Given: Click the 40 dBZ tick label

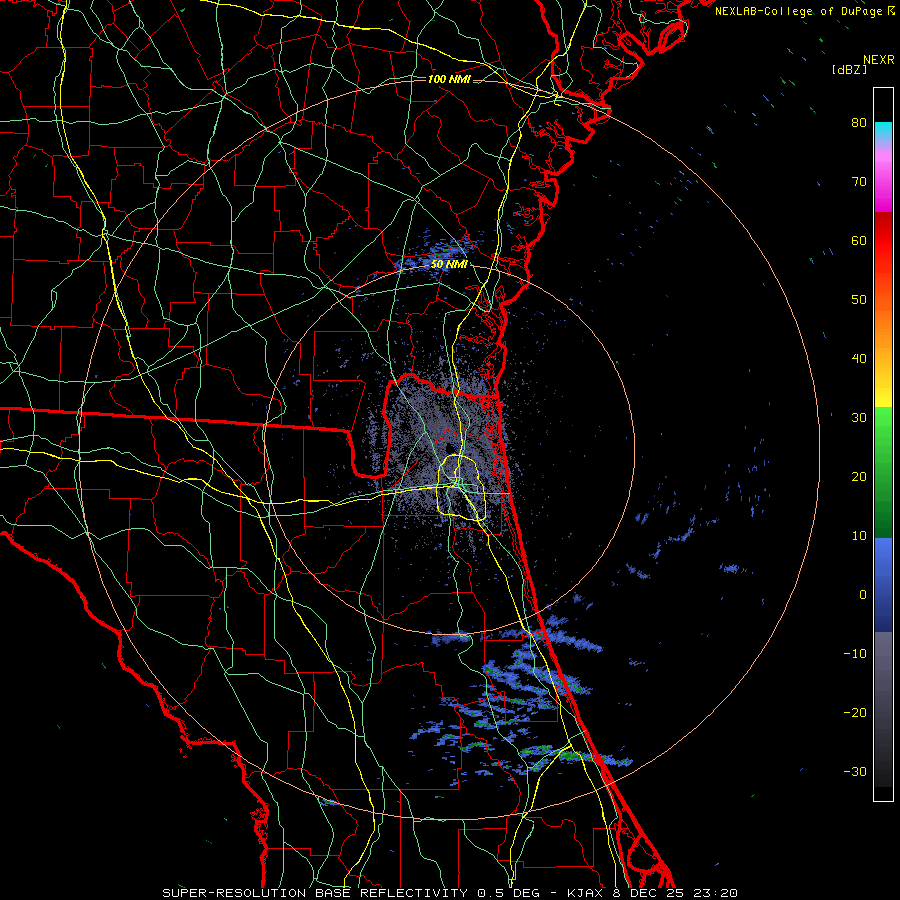Looking at the screenshot, I should coord(859,359).
